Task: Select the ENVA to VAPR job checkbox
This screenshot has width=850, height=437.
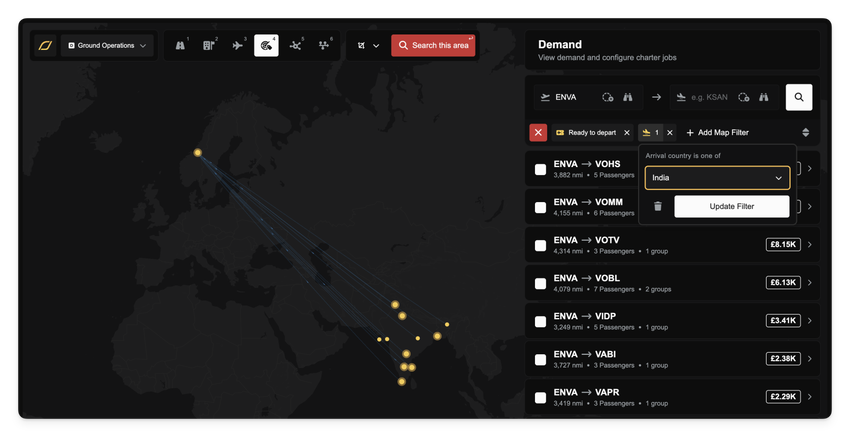Action: pos(540,397)
